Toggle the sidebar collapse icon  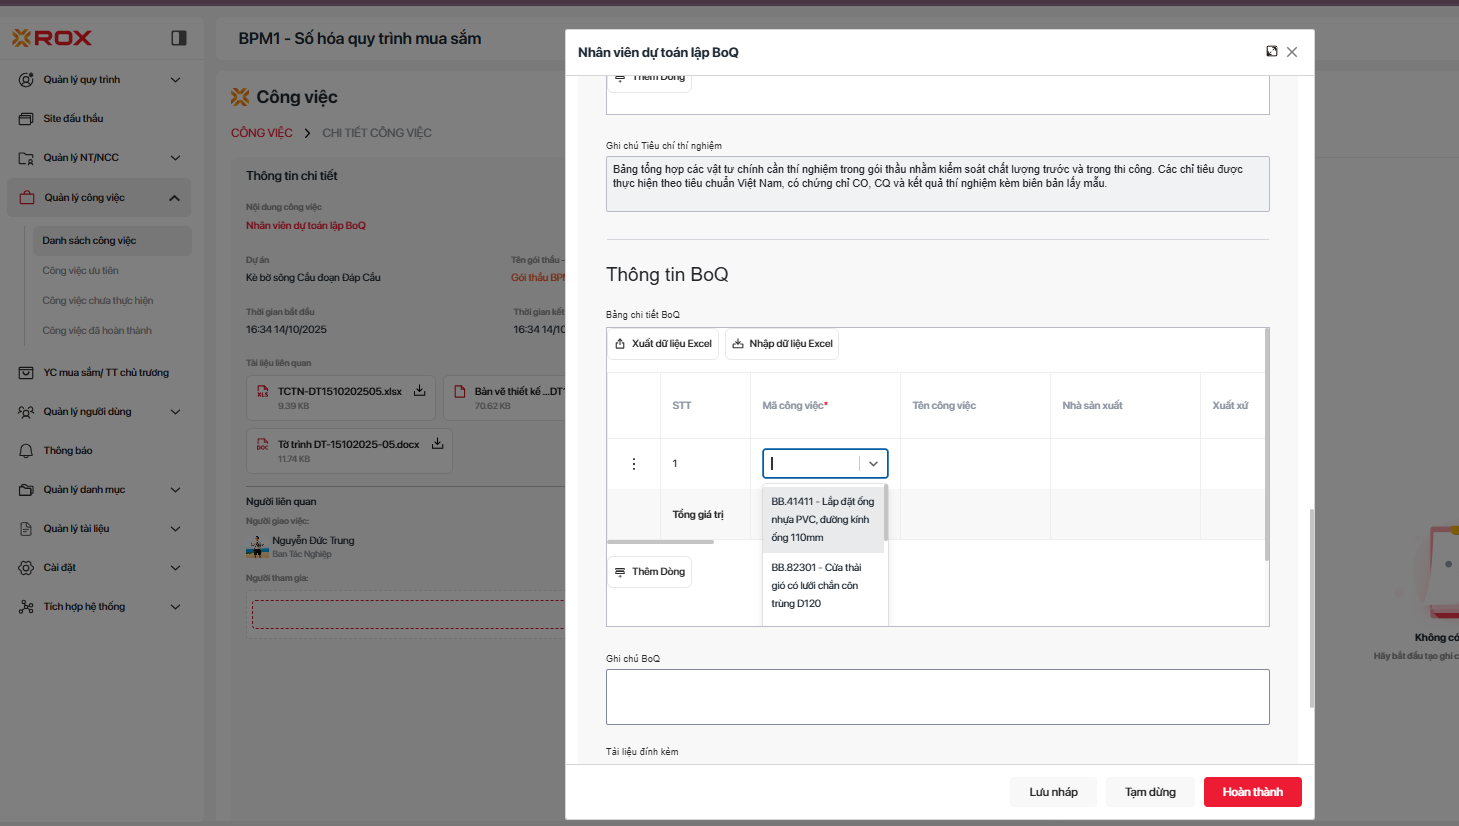[179, 38]
